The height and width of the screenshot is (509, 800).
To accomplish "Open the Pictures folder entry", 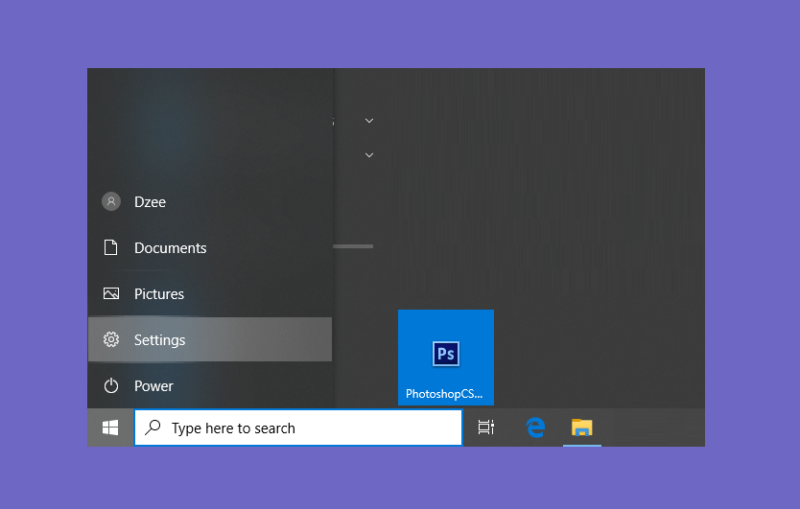I will point(210,294).
